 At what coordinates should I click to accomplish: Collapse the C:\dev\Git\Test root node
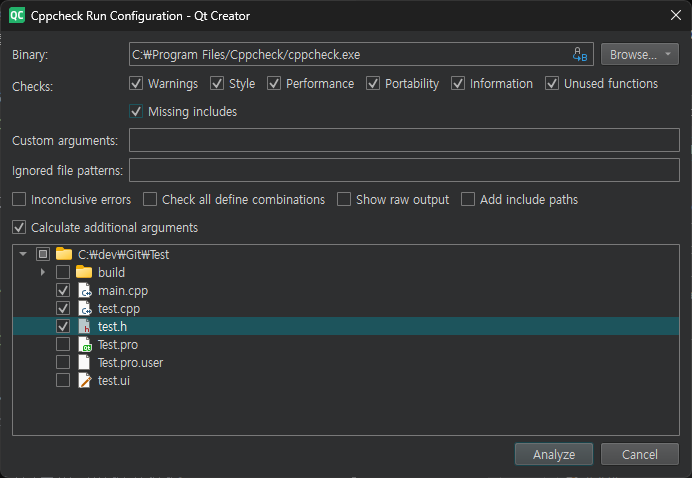pyautogui.click(x=23, y=254)
